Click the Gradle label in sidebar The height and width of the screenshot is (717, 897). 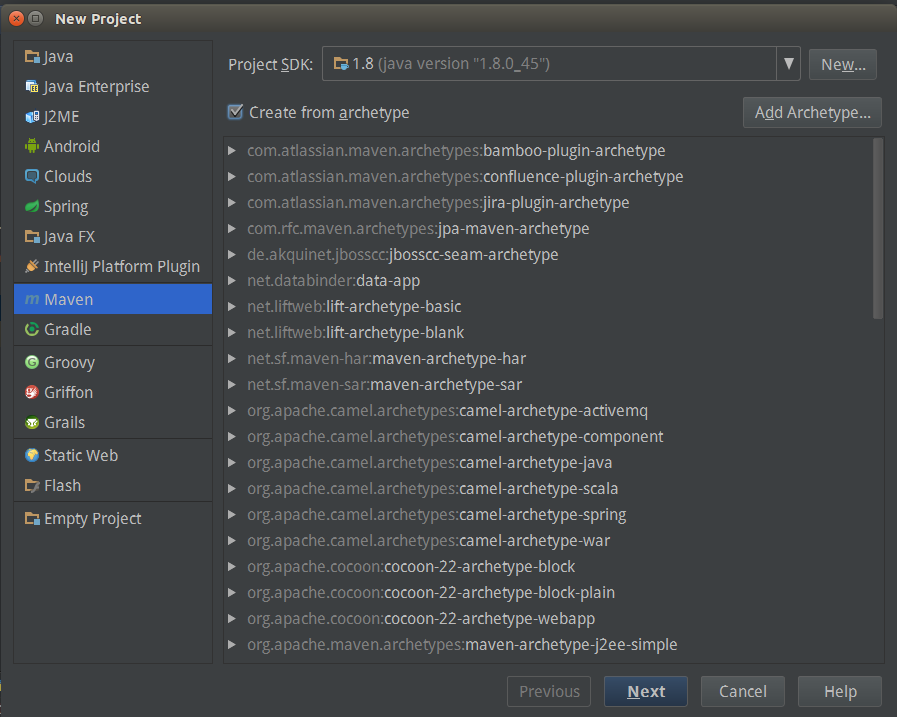(68, 330)
